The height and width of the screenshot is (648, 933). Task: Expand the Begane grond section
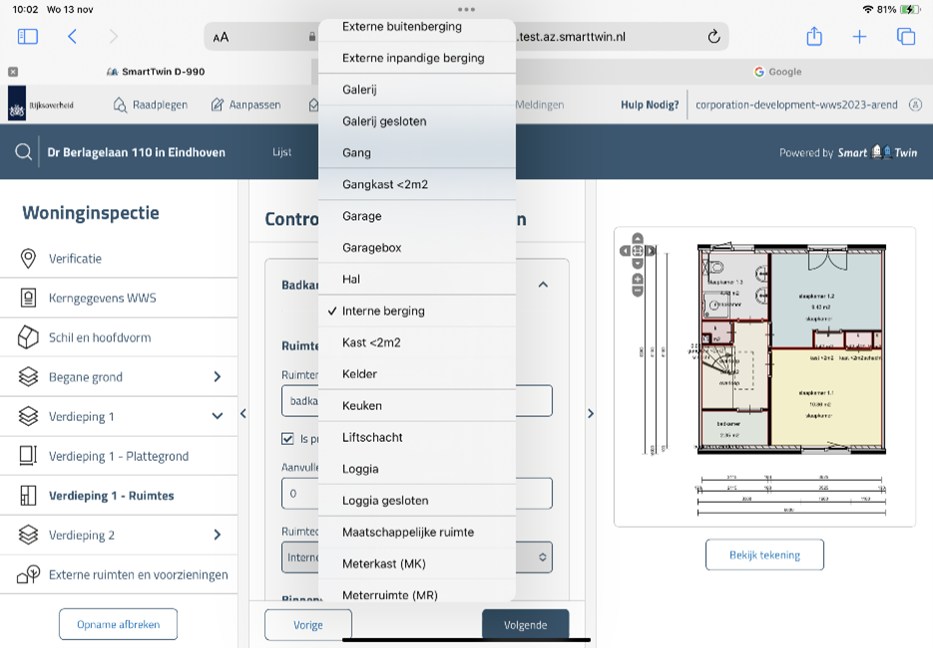[217, 377]
